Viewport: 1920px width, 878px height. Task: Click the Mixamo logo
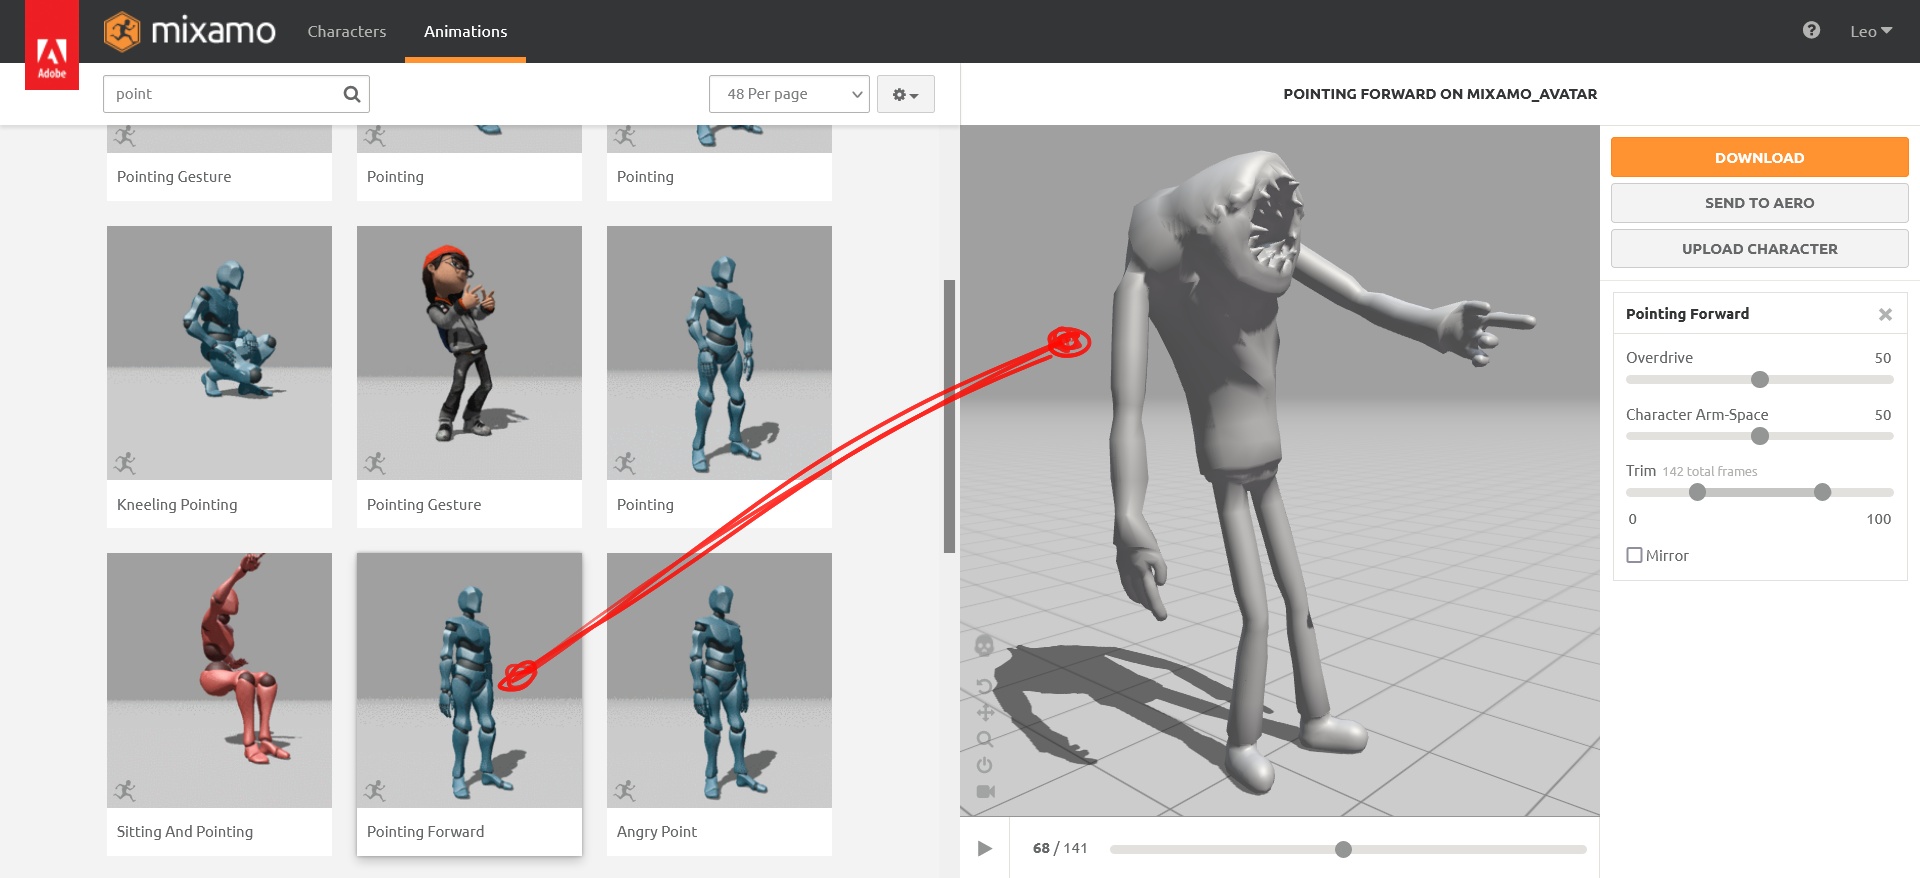pyautogui.click(x=190, y=31)
